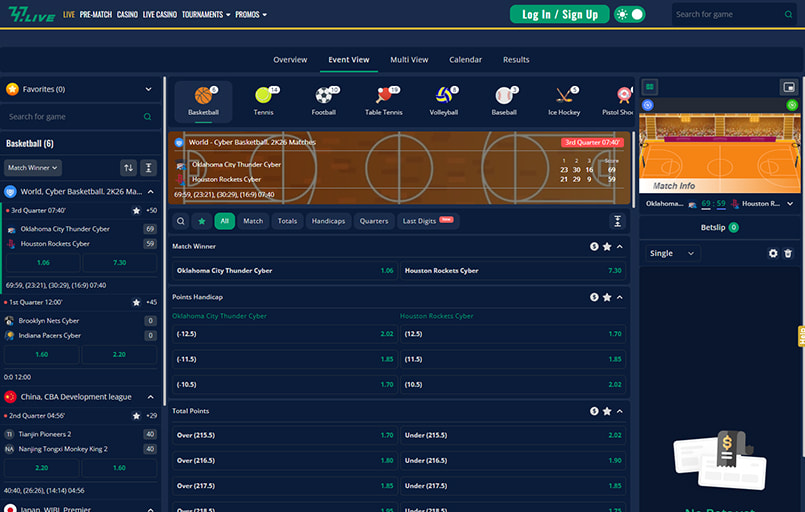Favorite the Oklahoma City vs Houston match star

point(136,211)
